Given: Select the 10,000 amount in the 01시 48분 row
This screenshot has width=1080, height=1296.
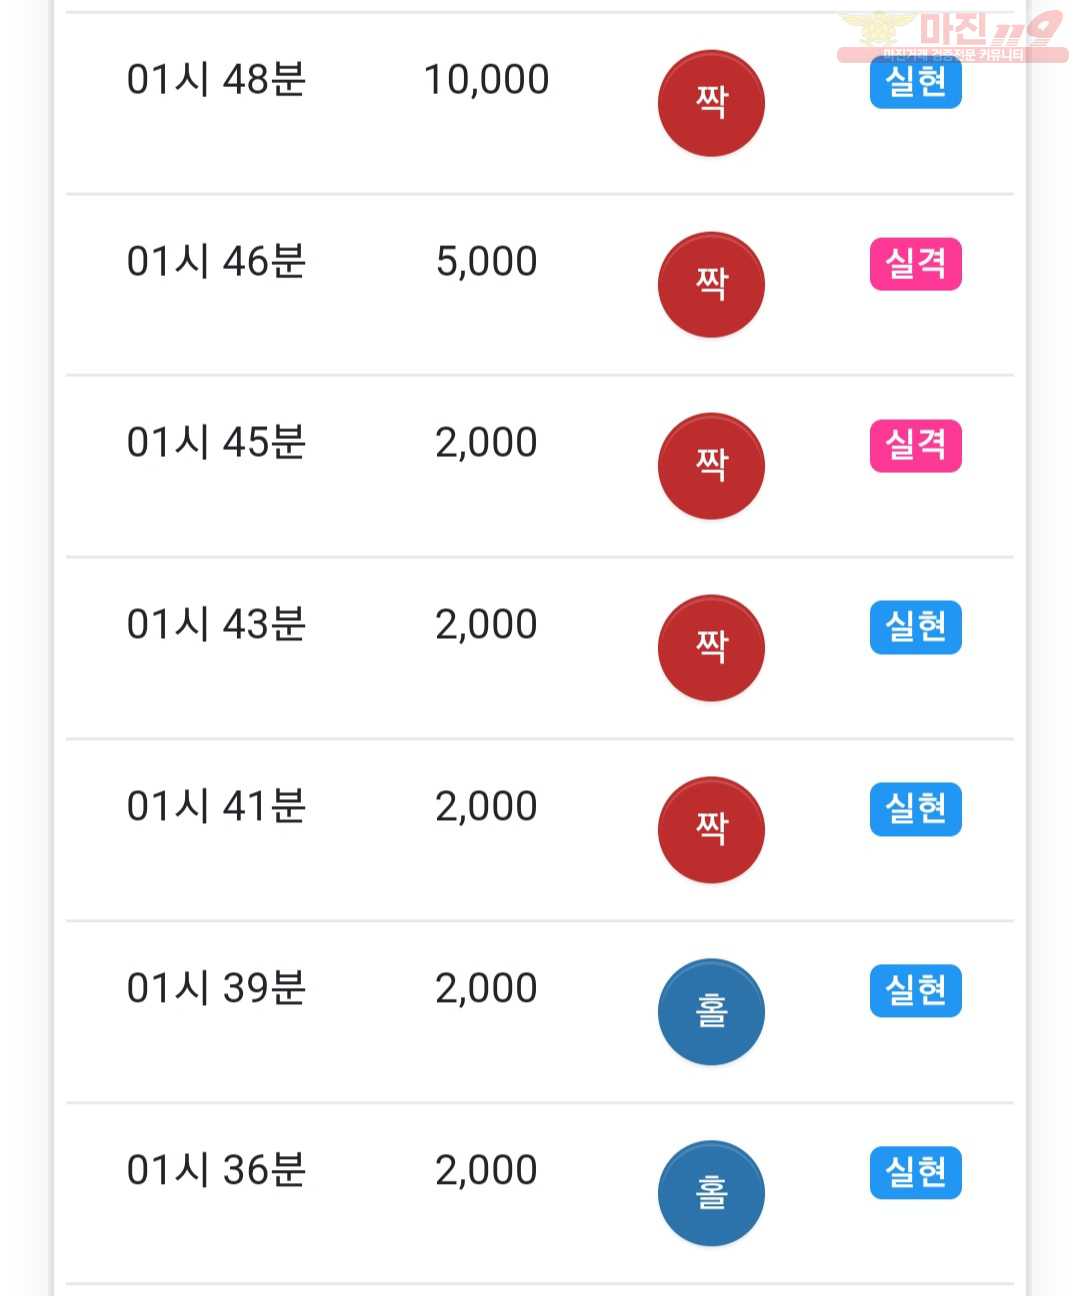Looking at the screenshot, I should point(487,80).
